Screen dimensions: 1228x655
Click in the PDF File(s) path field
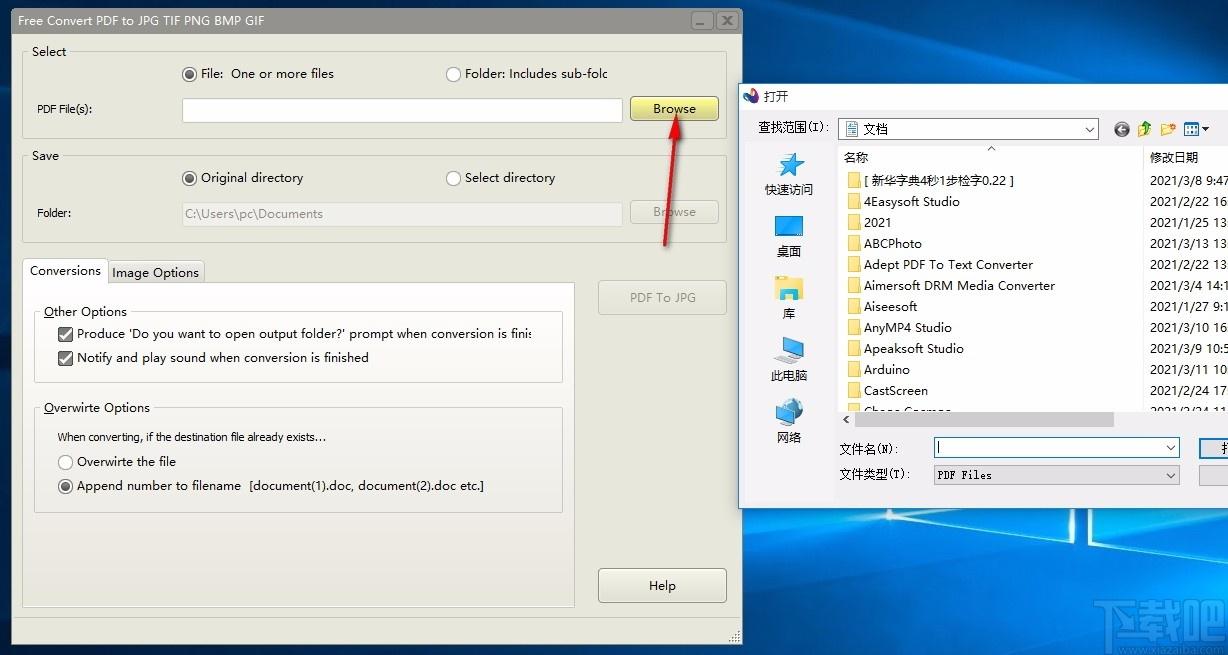[402, 110]
